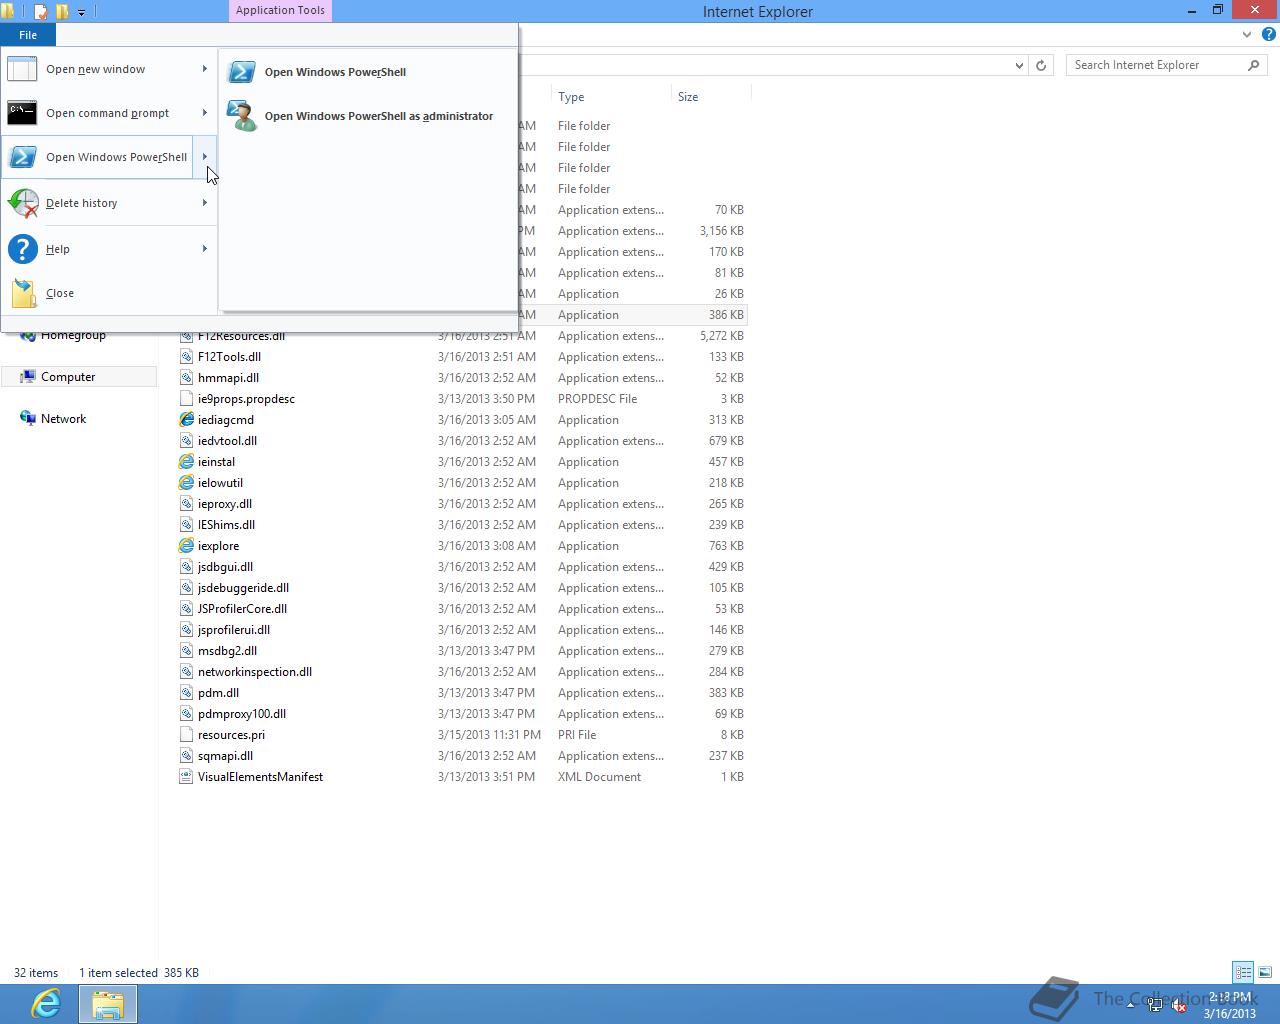
Task: Select file networkinspection.dll
Action: (x=255, y=672)
